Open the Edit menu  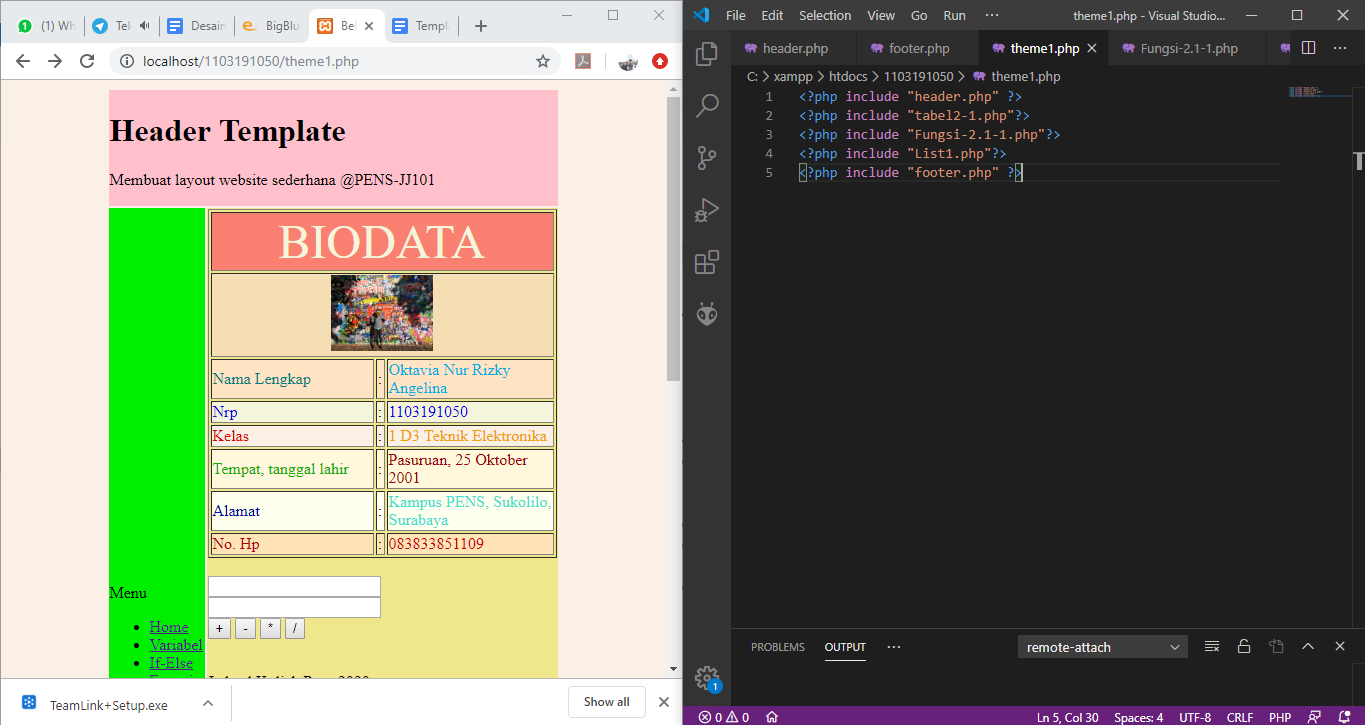point(772,15)
